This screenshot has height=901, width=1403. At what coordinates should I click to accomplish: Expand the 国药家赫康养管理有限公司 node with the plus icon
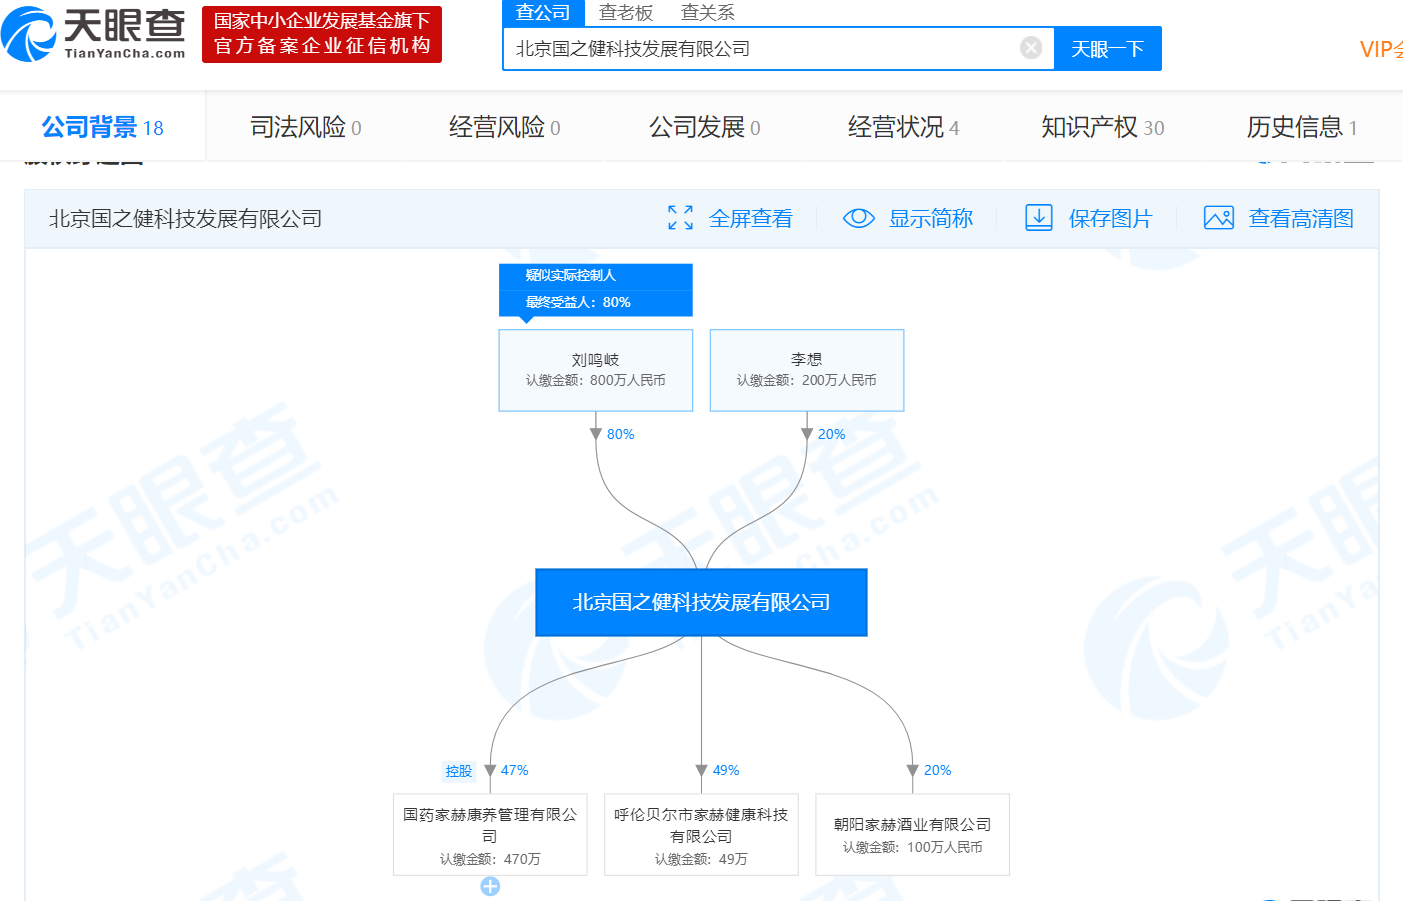pyautogui.click(x=490, y=886)
